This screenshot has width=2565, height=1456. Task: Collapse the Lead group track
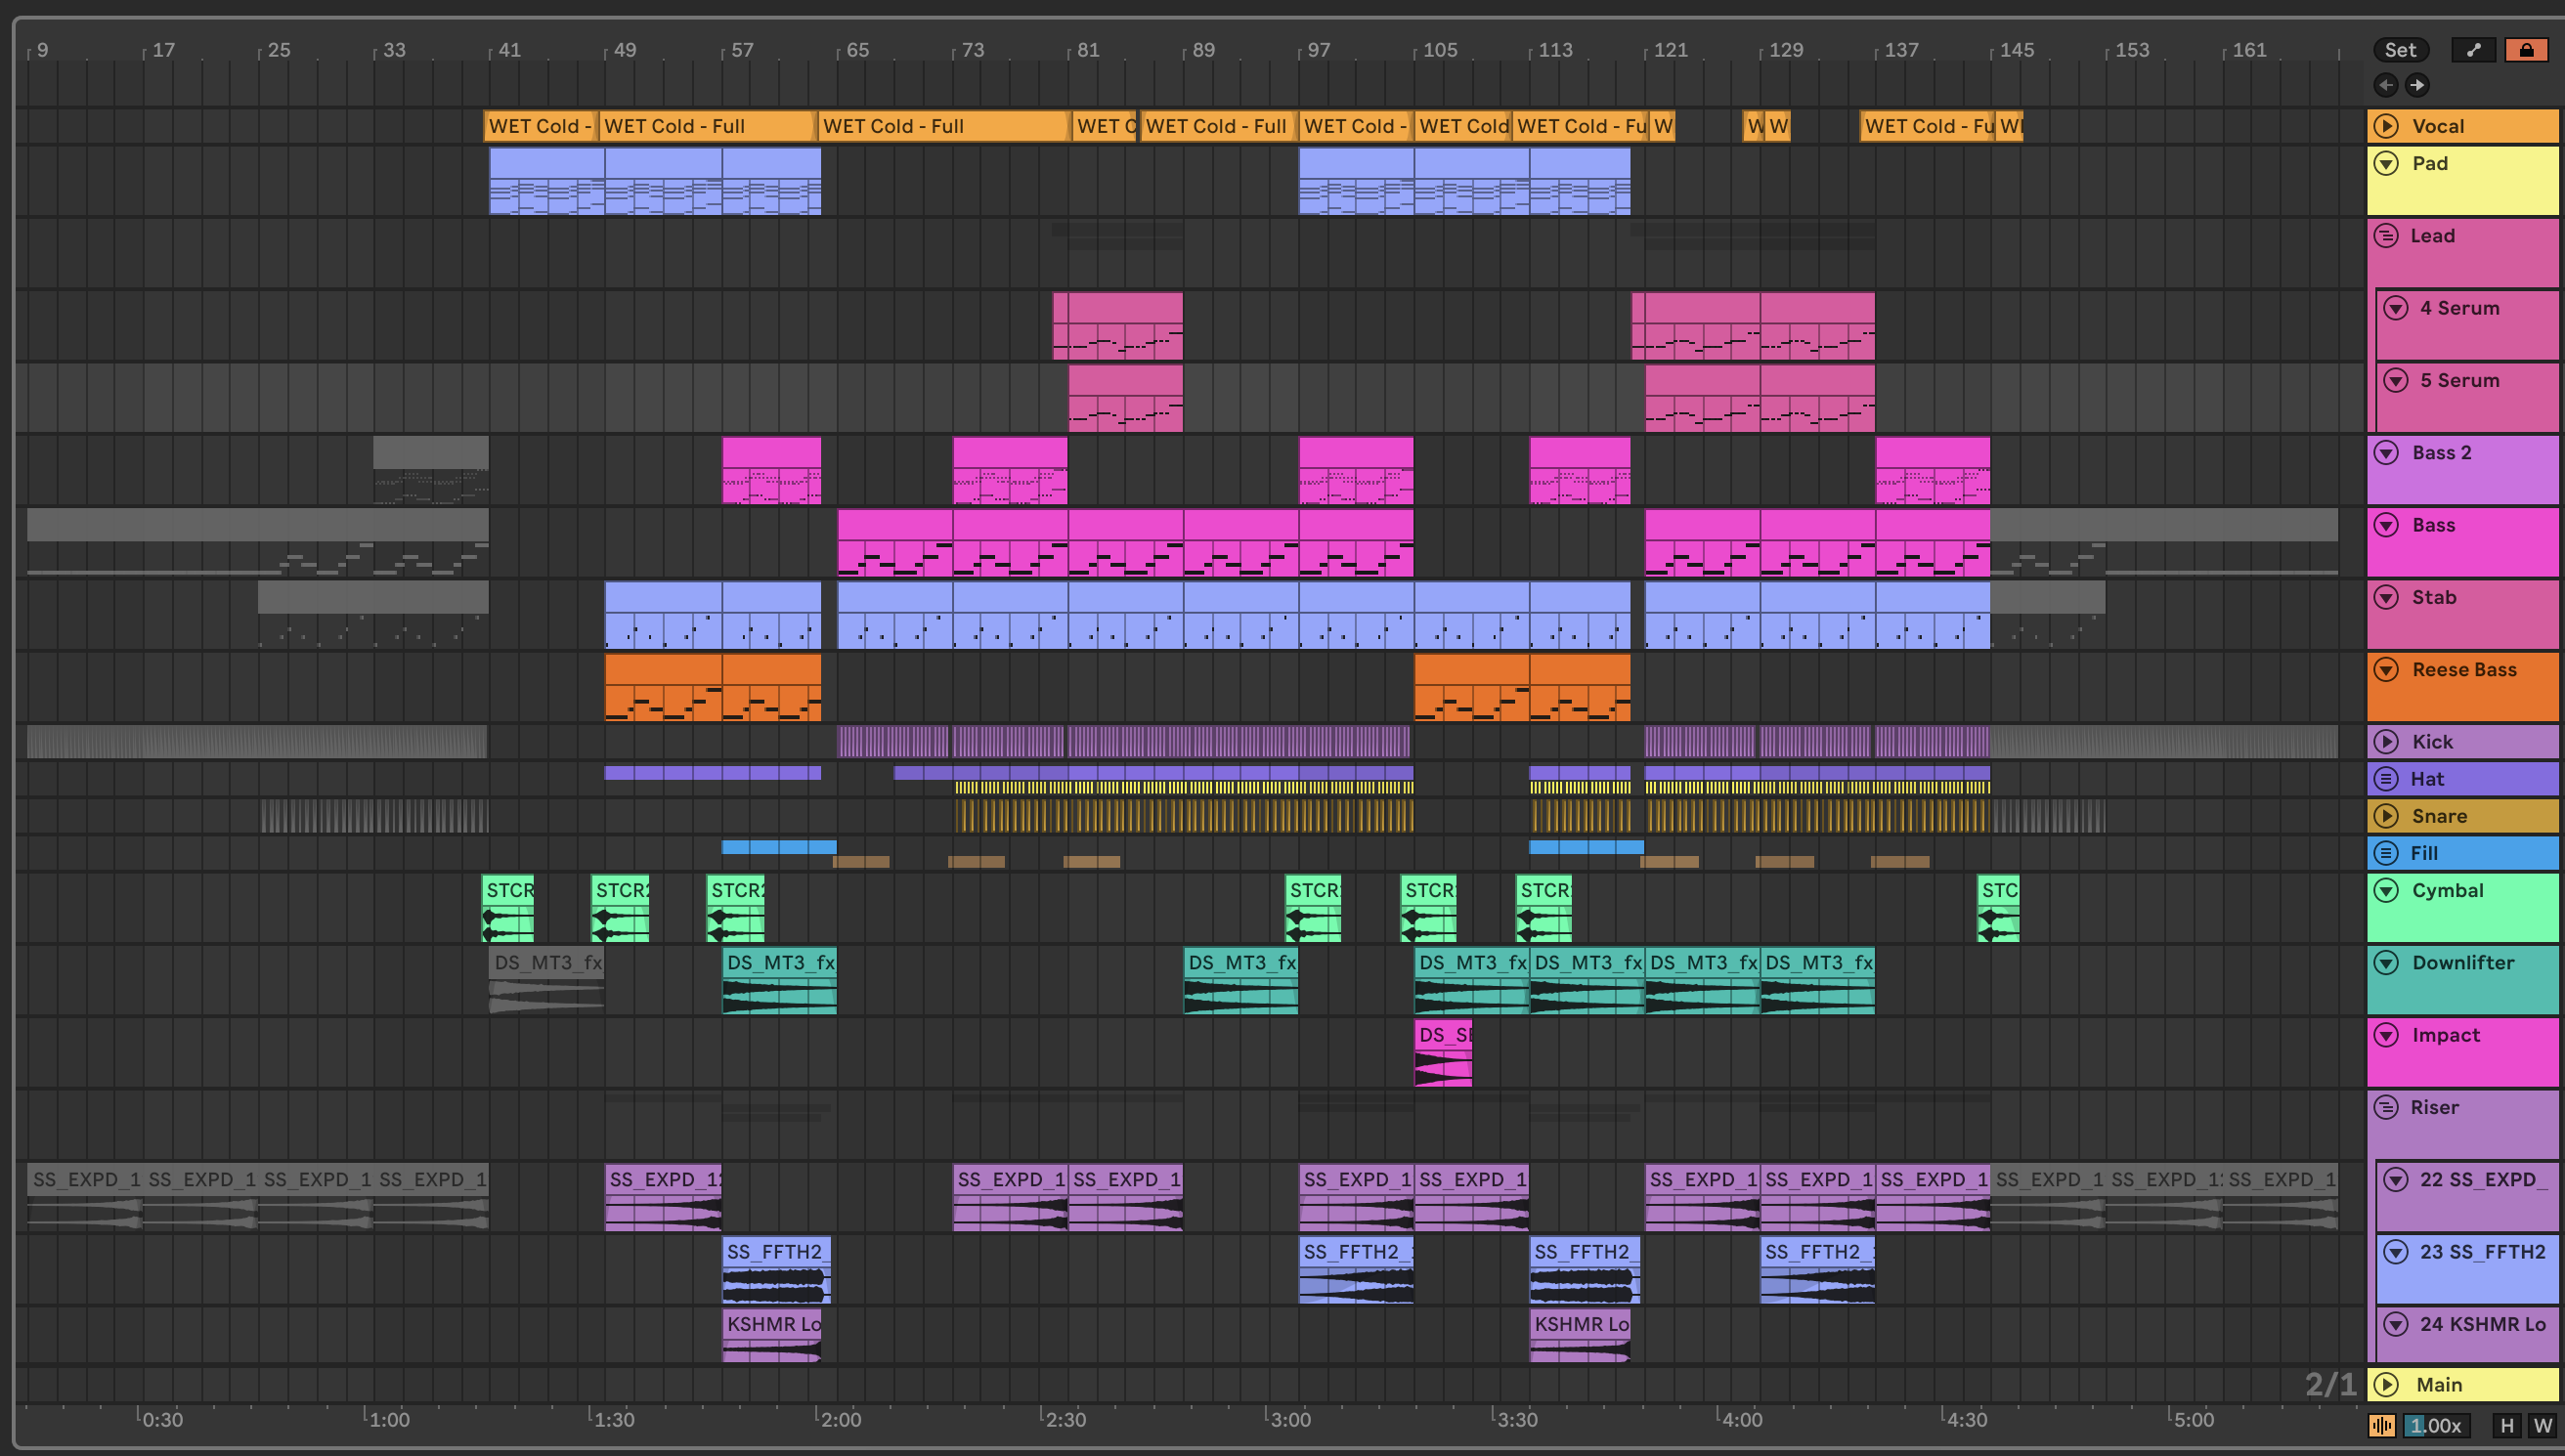[2387, 236]
